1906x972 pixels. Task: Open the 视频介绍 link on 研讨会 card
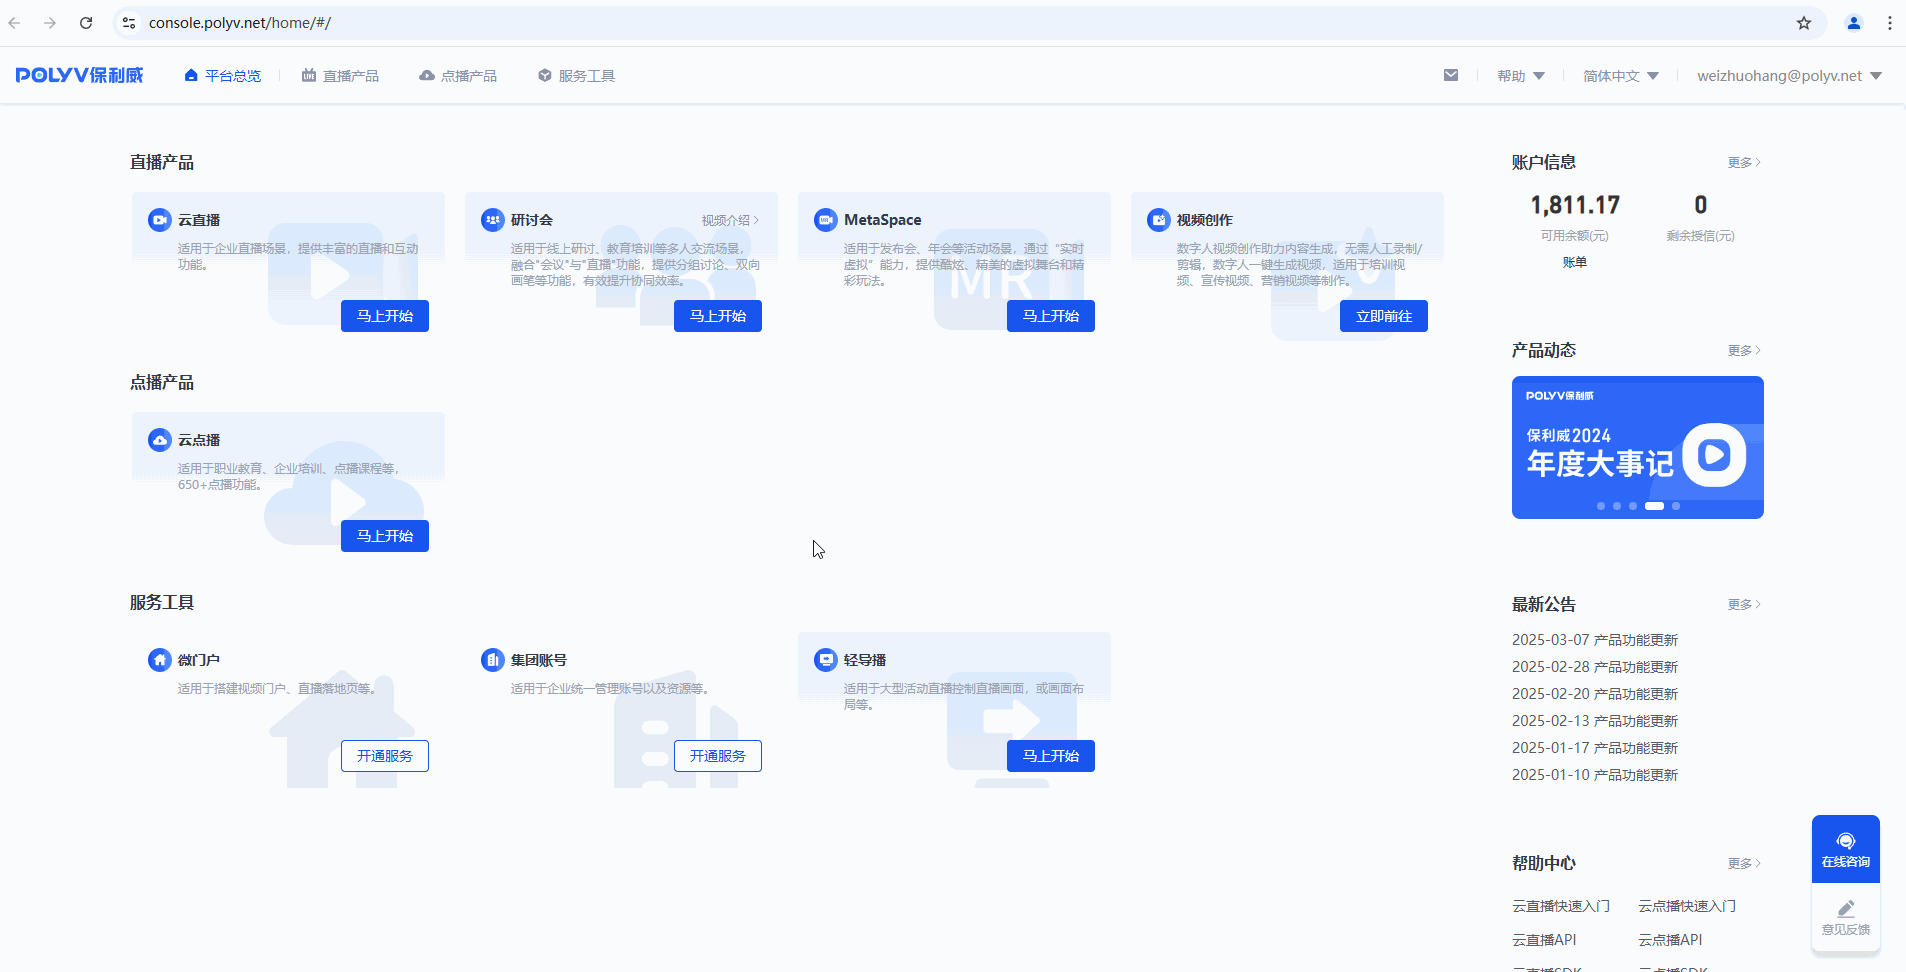(x=729, y=220)
